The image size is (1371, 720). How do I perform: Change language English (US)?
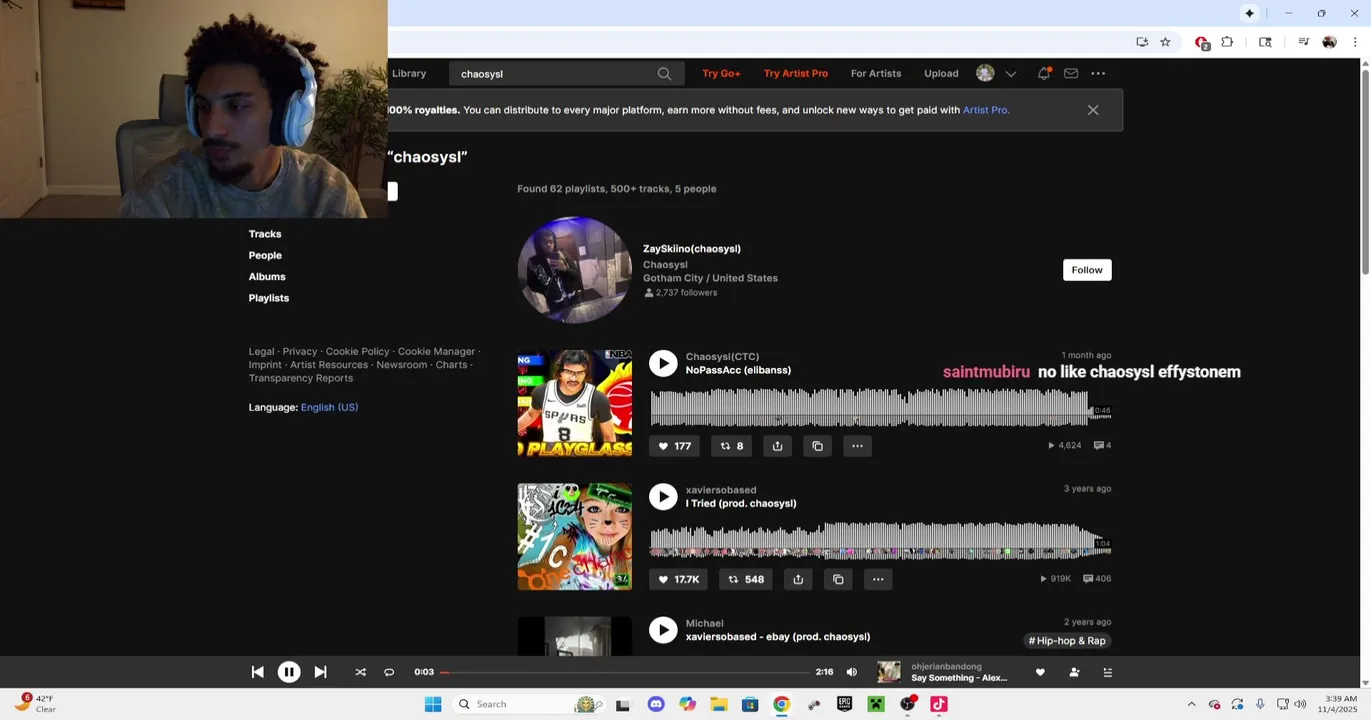pyautogui.click(x=329, y=407)
